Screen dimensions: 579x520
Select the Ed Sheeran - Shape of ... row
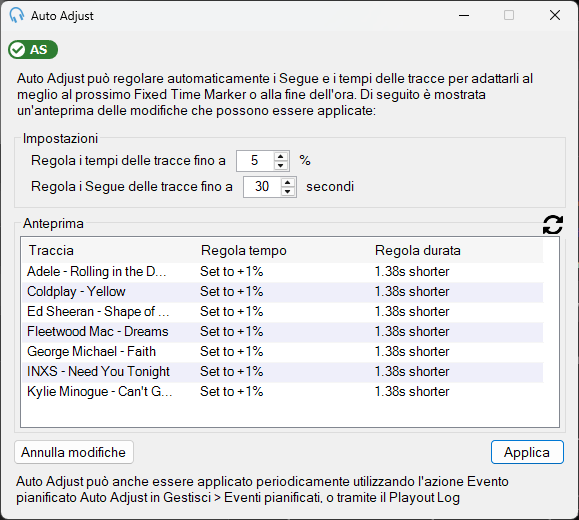coord(282,311)
